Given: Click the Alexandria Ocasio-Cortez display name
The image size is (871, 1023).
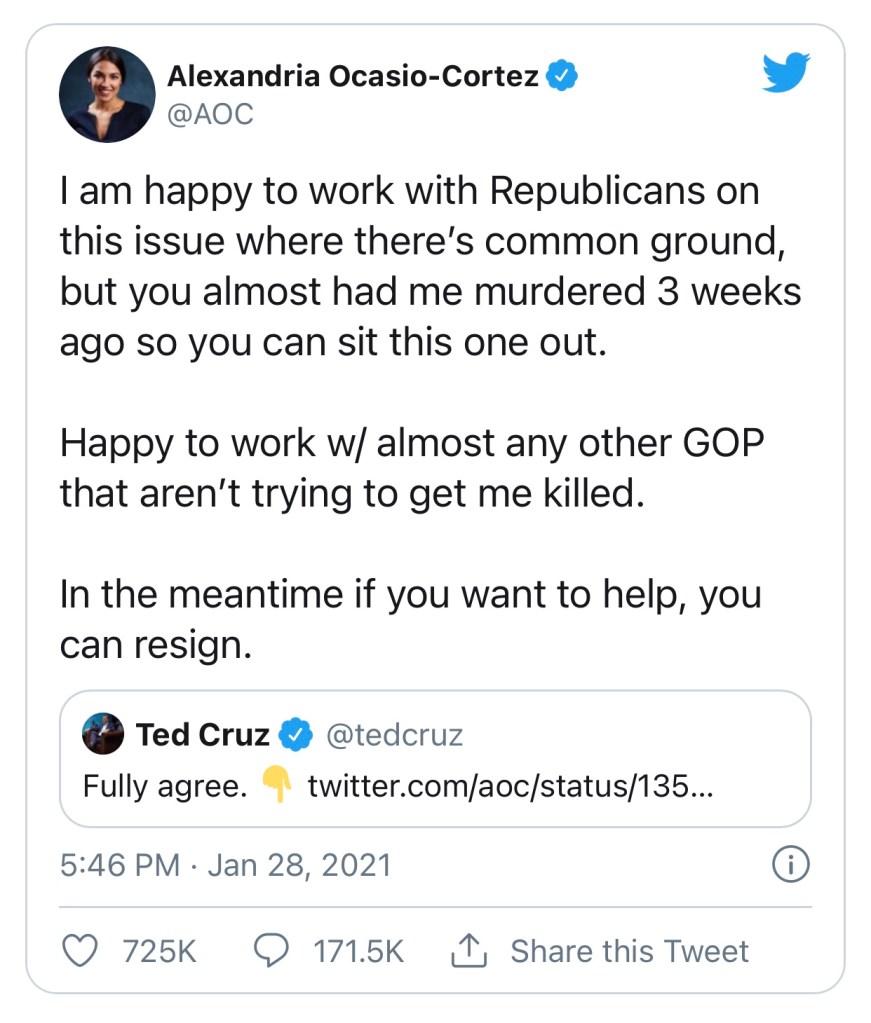Looking at the screenshot, I should tap(353, 75).
